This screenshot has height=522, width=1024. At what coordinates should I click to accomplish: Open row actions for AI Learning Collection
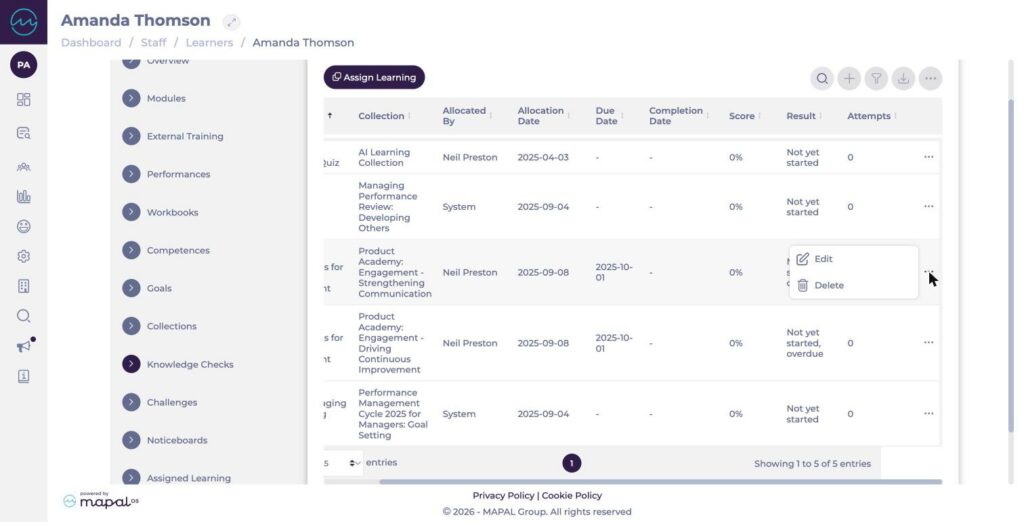pos(928,157)
